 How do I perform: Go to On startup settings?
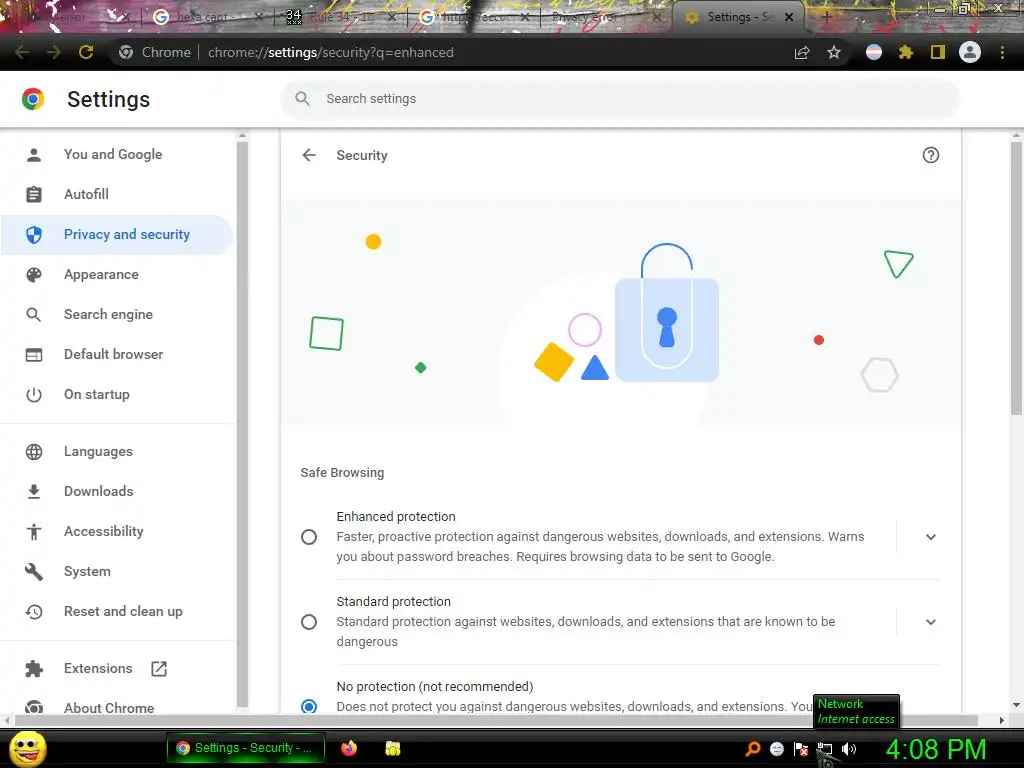tap(116, 394)
